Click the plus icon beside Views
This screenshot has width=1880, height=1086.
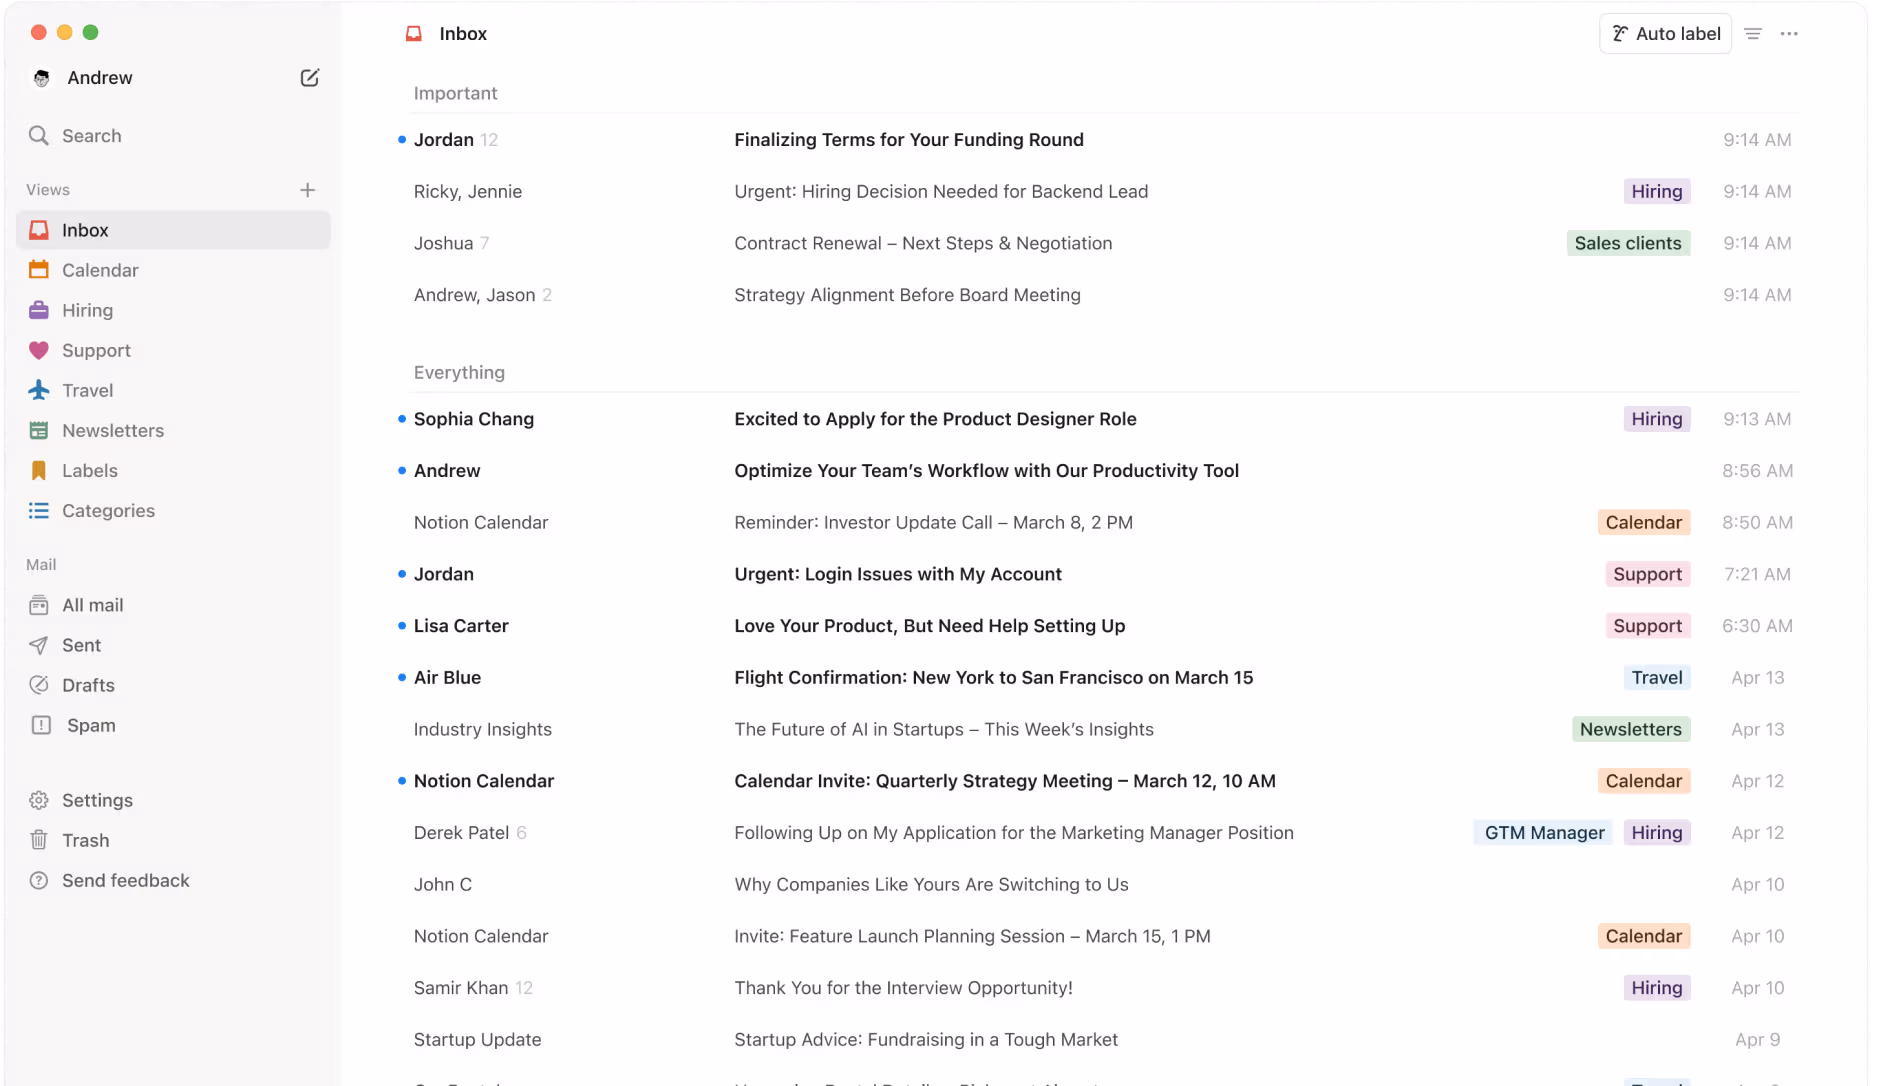(x=307, y=190)
